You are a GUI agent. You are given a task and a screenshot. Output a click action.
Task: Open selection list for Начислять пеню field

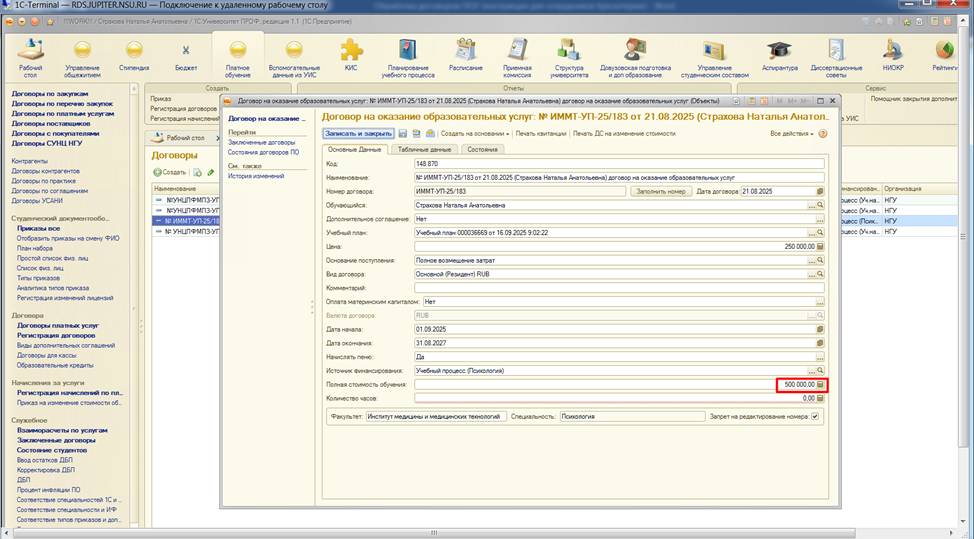pyautogui.click(x=820, y=357)
